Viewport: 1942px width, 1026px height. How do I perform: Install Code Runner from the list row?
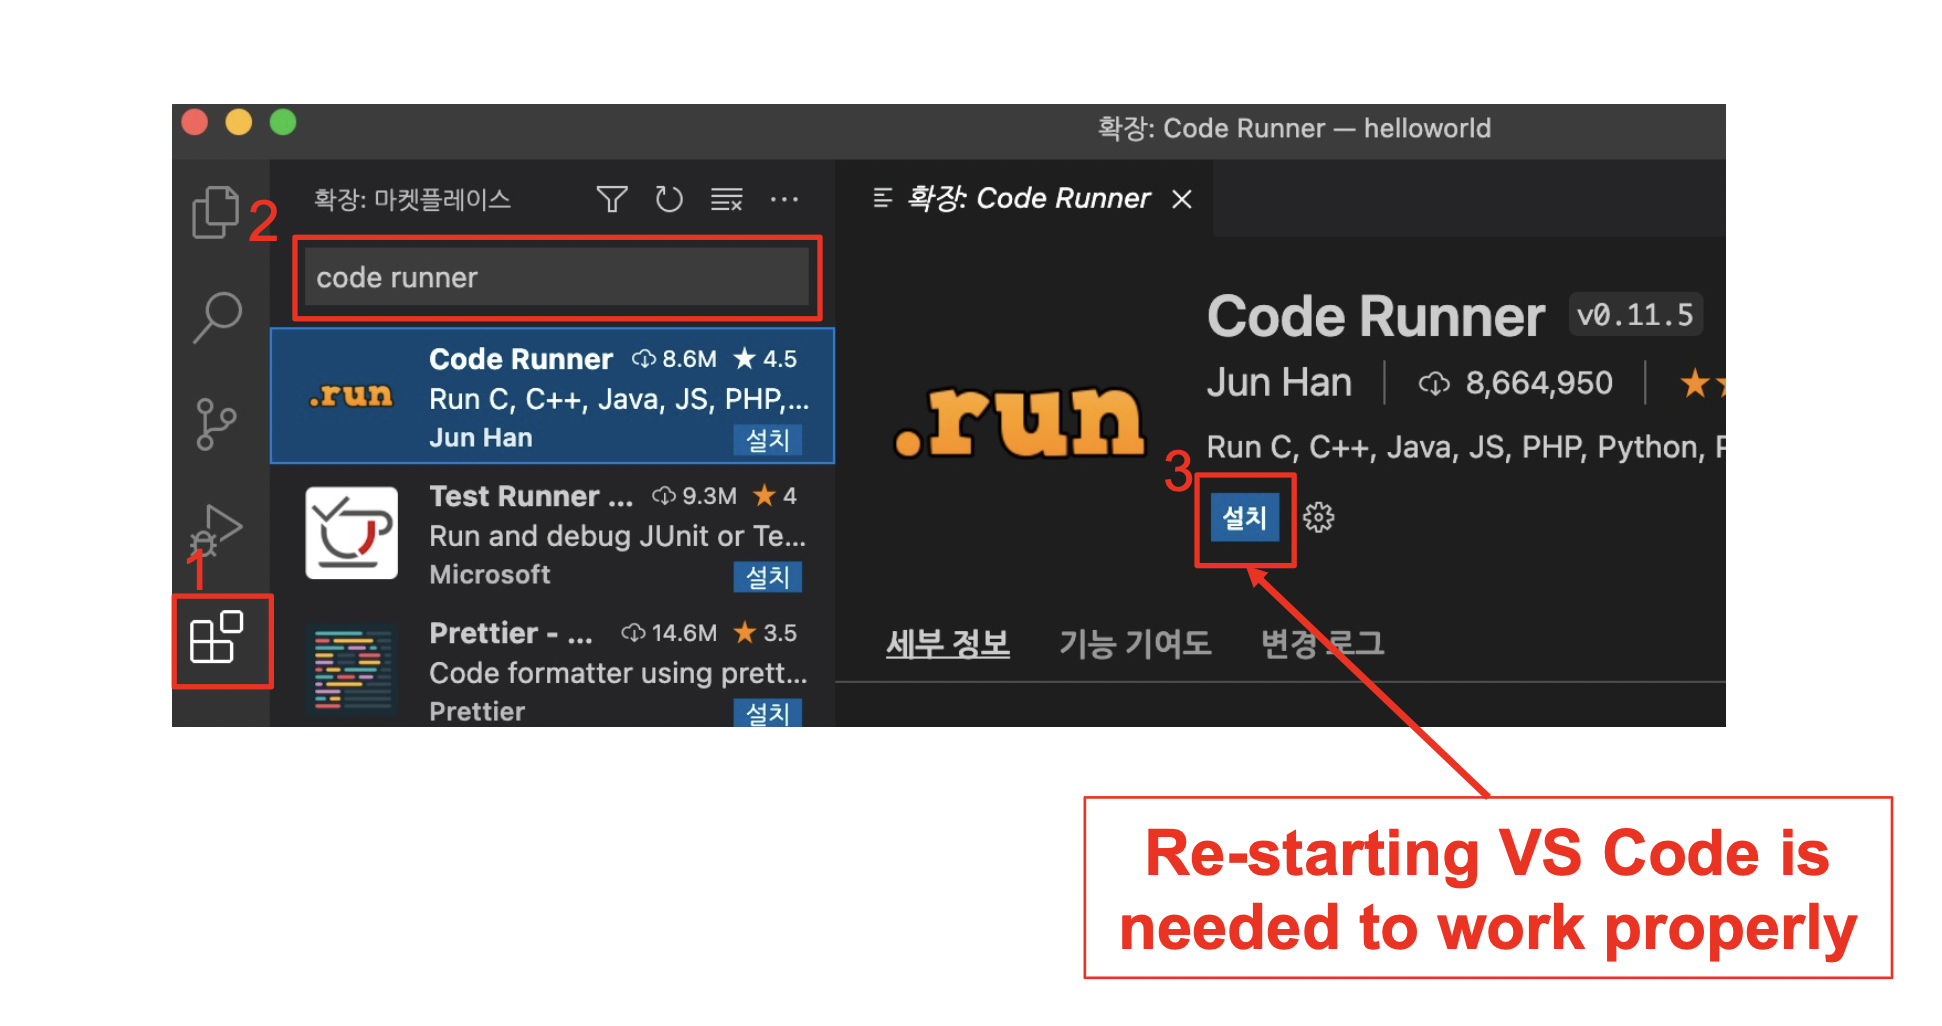(x=767, y=440)
